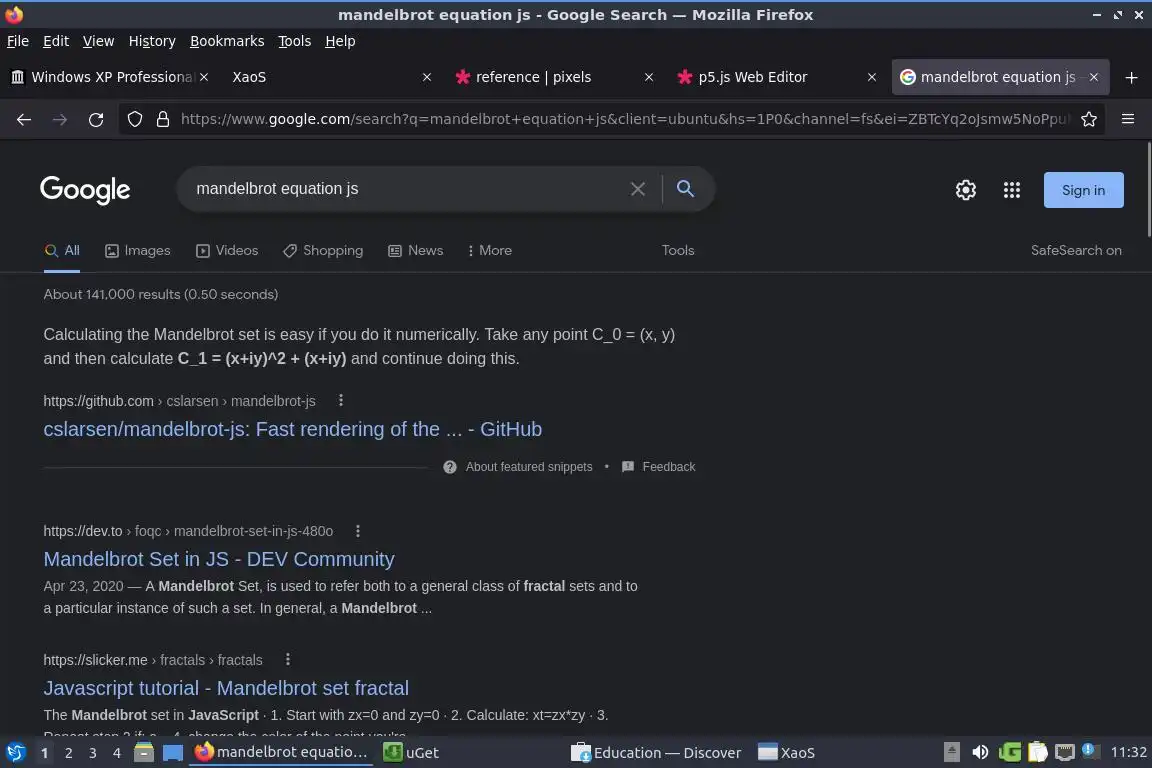This screenshot has width=1152, height=768.
Task: Go back to the previous page
Action: pyautogui.click(x=24, y=120)
